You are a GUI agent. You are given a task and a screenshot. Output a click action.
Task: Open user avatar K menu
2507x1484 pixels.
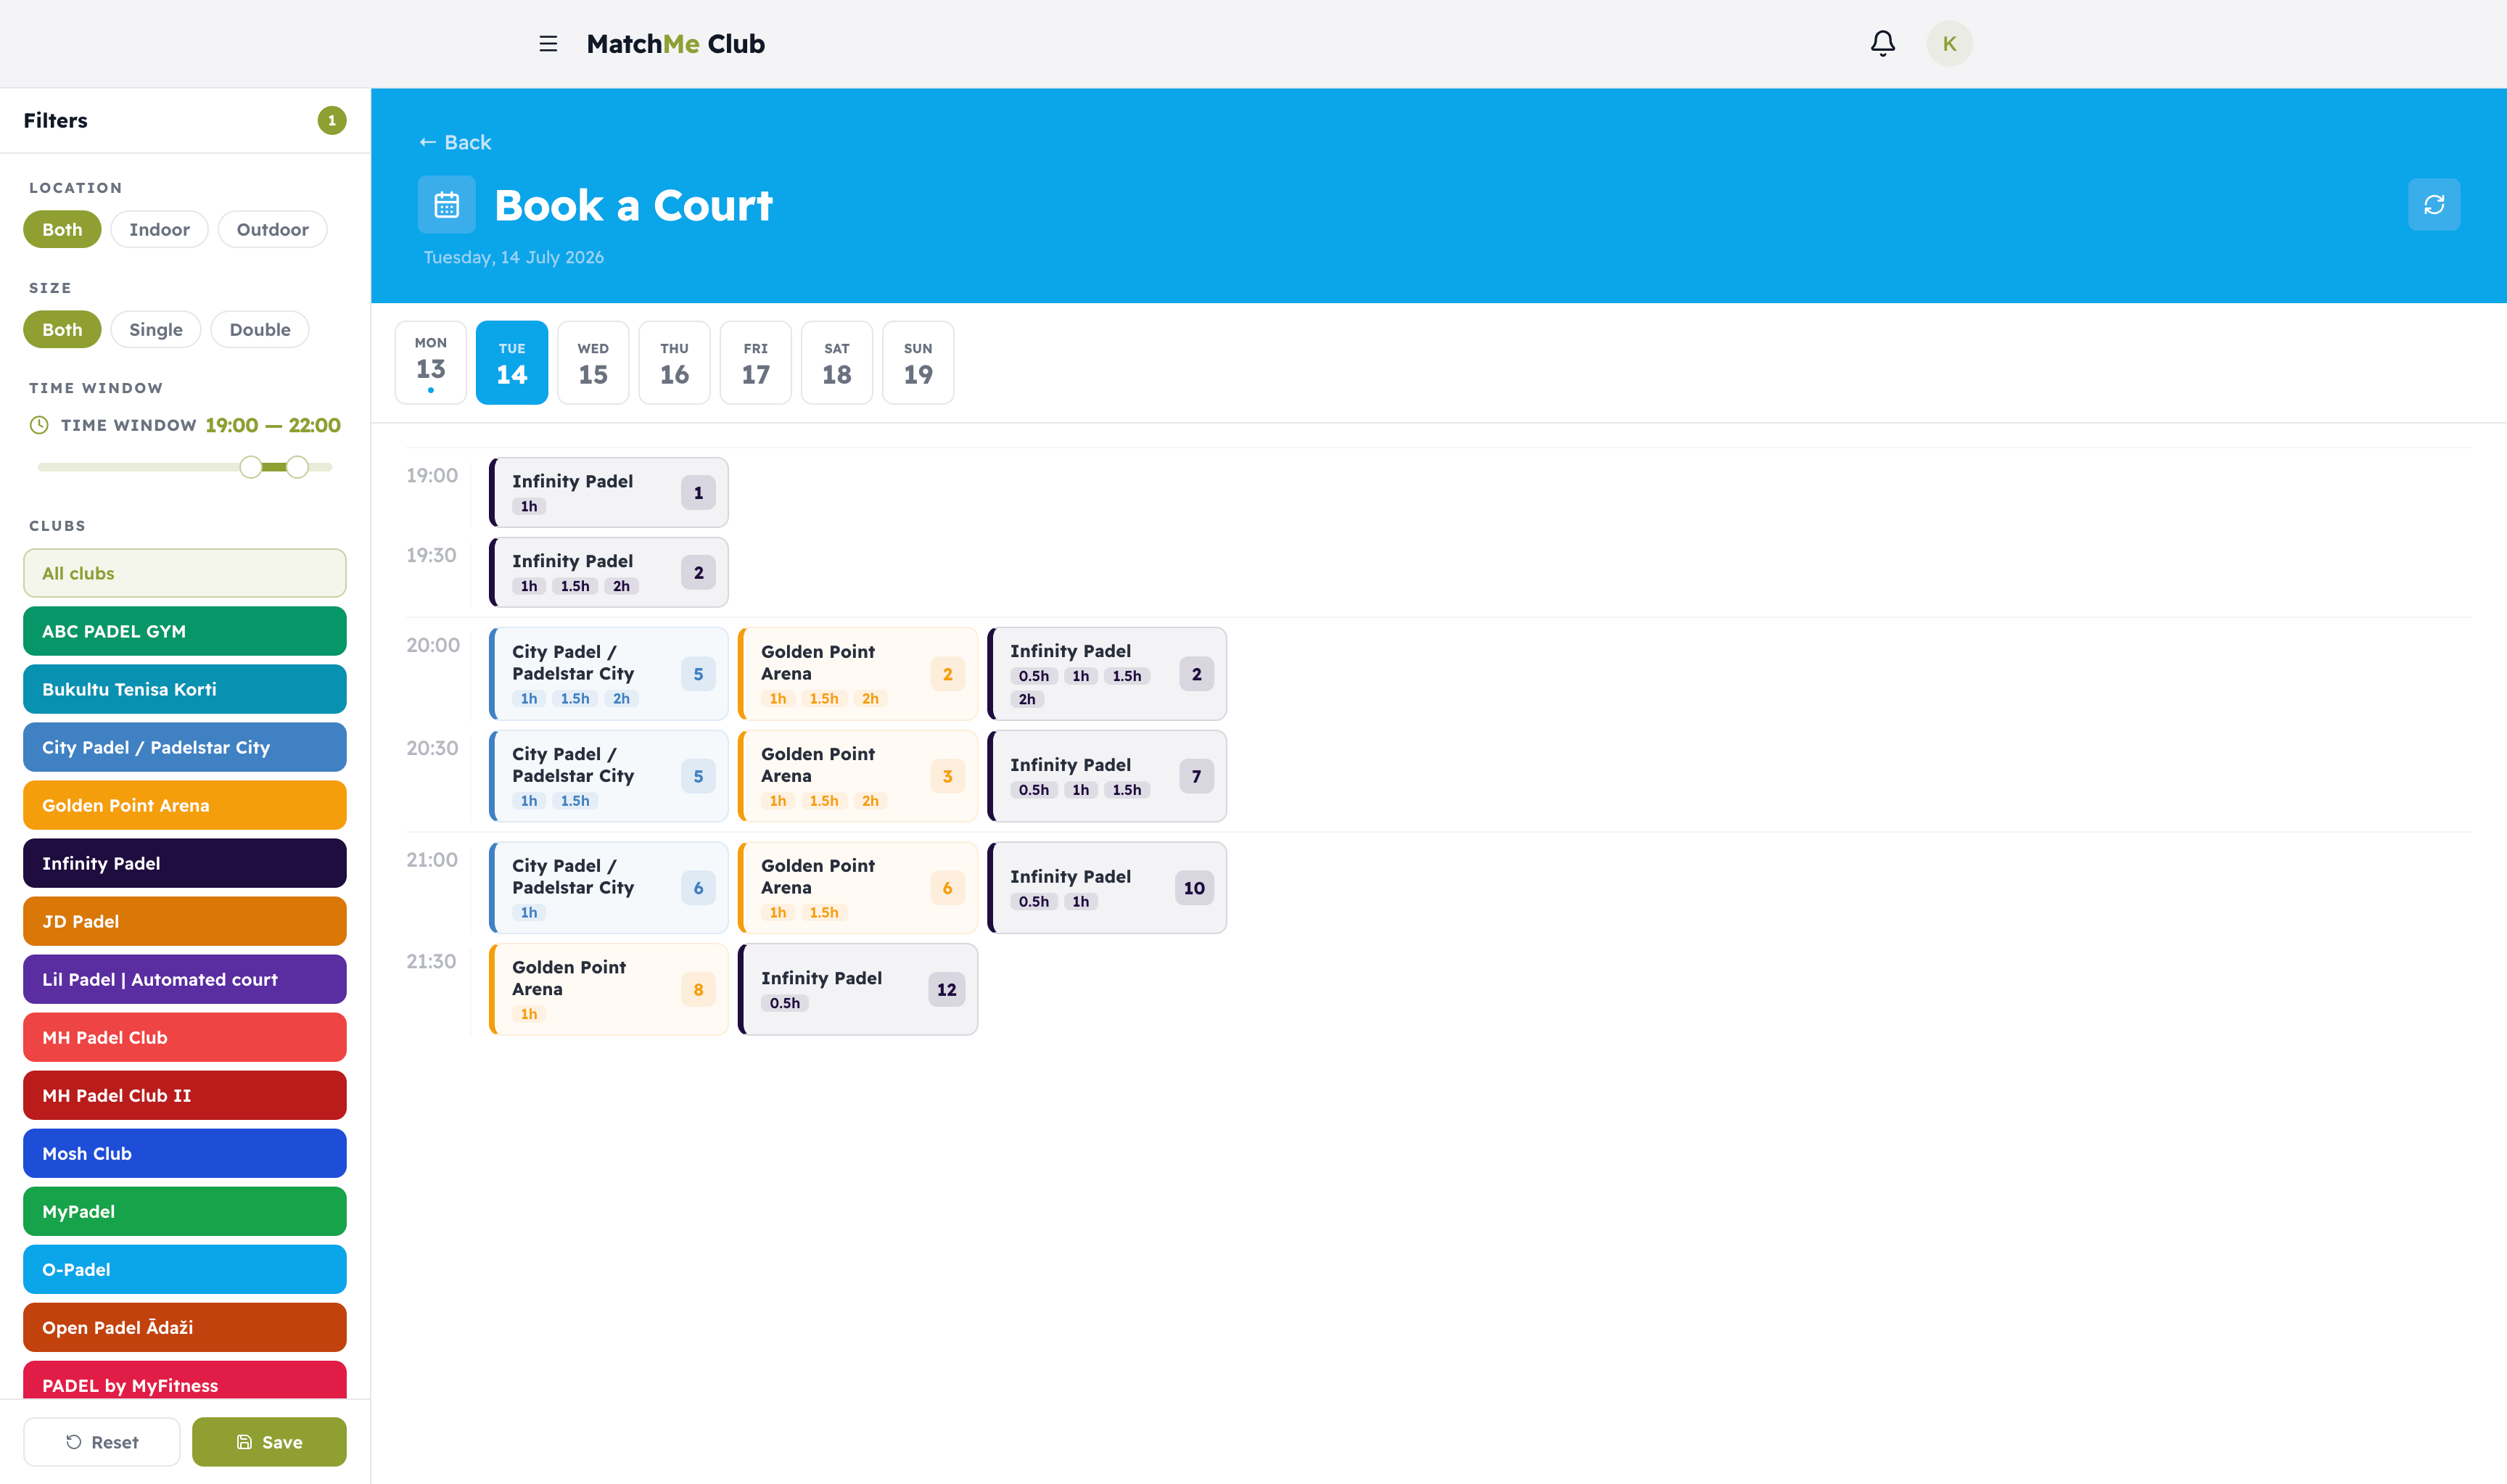coord(1949,44)
